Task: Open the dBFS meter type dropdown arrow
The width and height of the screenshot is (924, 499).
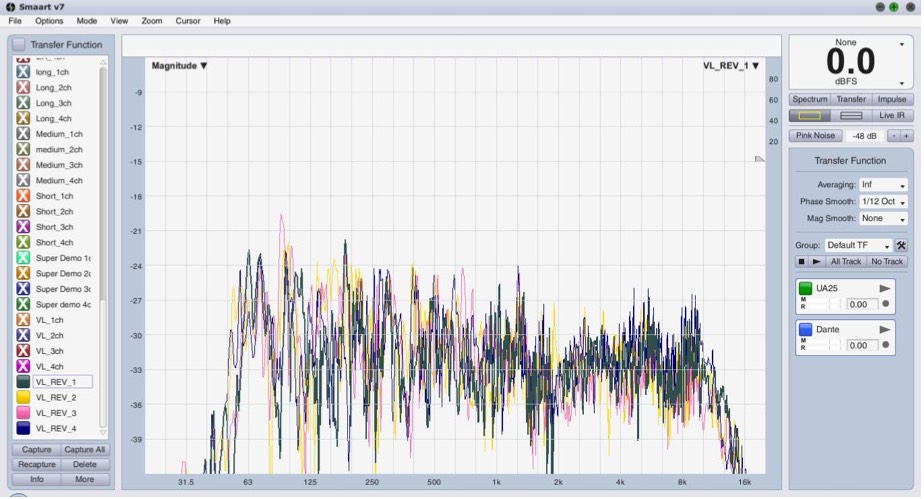Action: tap(902, 83)
